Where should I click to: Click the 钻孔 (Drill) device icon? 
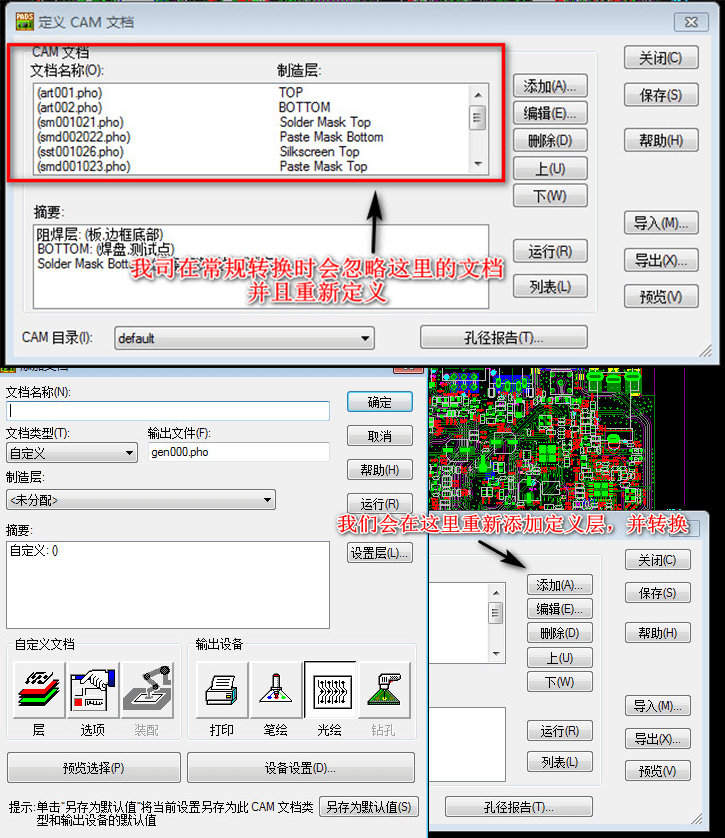tap(384, 691)
